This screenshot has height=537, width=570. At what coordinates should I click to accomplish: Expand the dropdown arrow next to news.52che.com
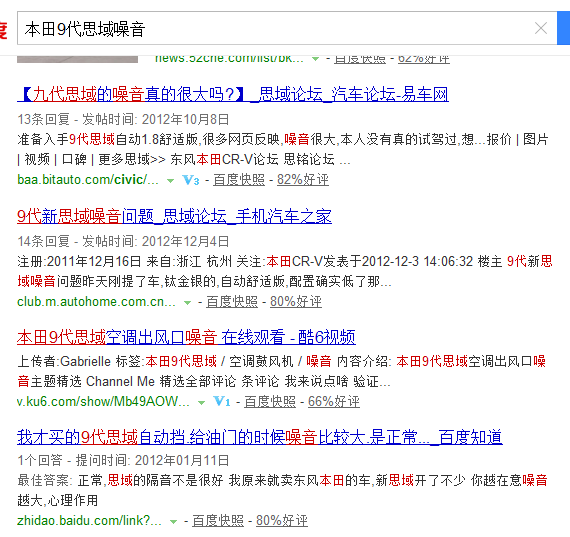(x=315, y=59)
